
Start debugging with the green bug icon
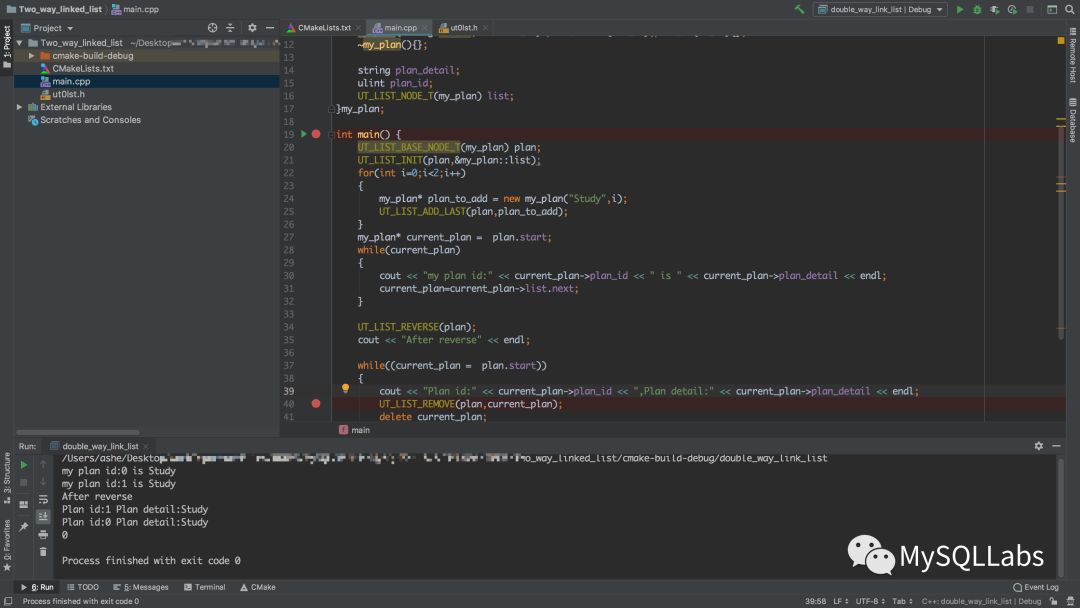click(x=977, y=9)
